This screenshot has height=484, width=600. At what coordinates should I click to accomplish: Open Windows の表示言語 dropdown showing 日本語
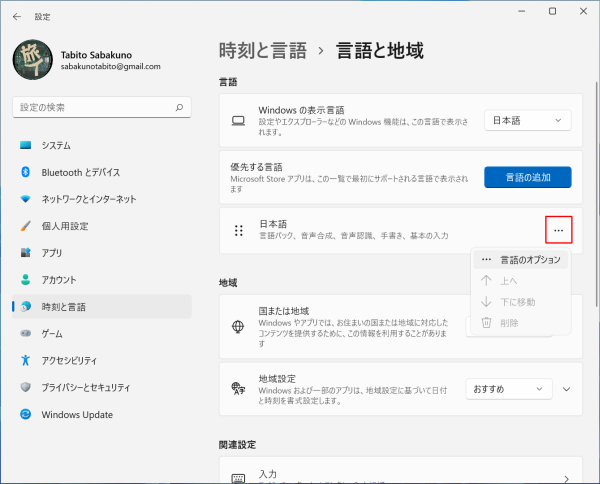coord(528,121)
